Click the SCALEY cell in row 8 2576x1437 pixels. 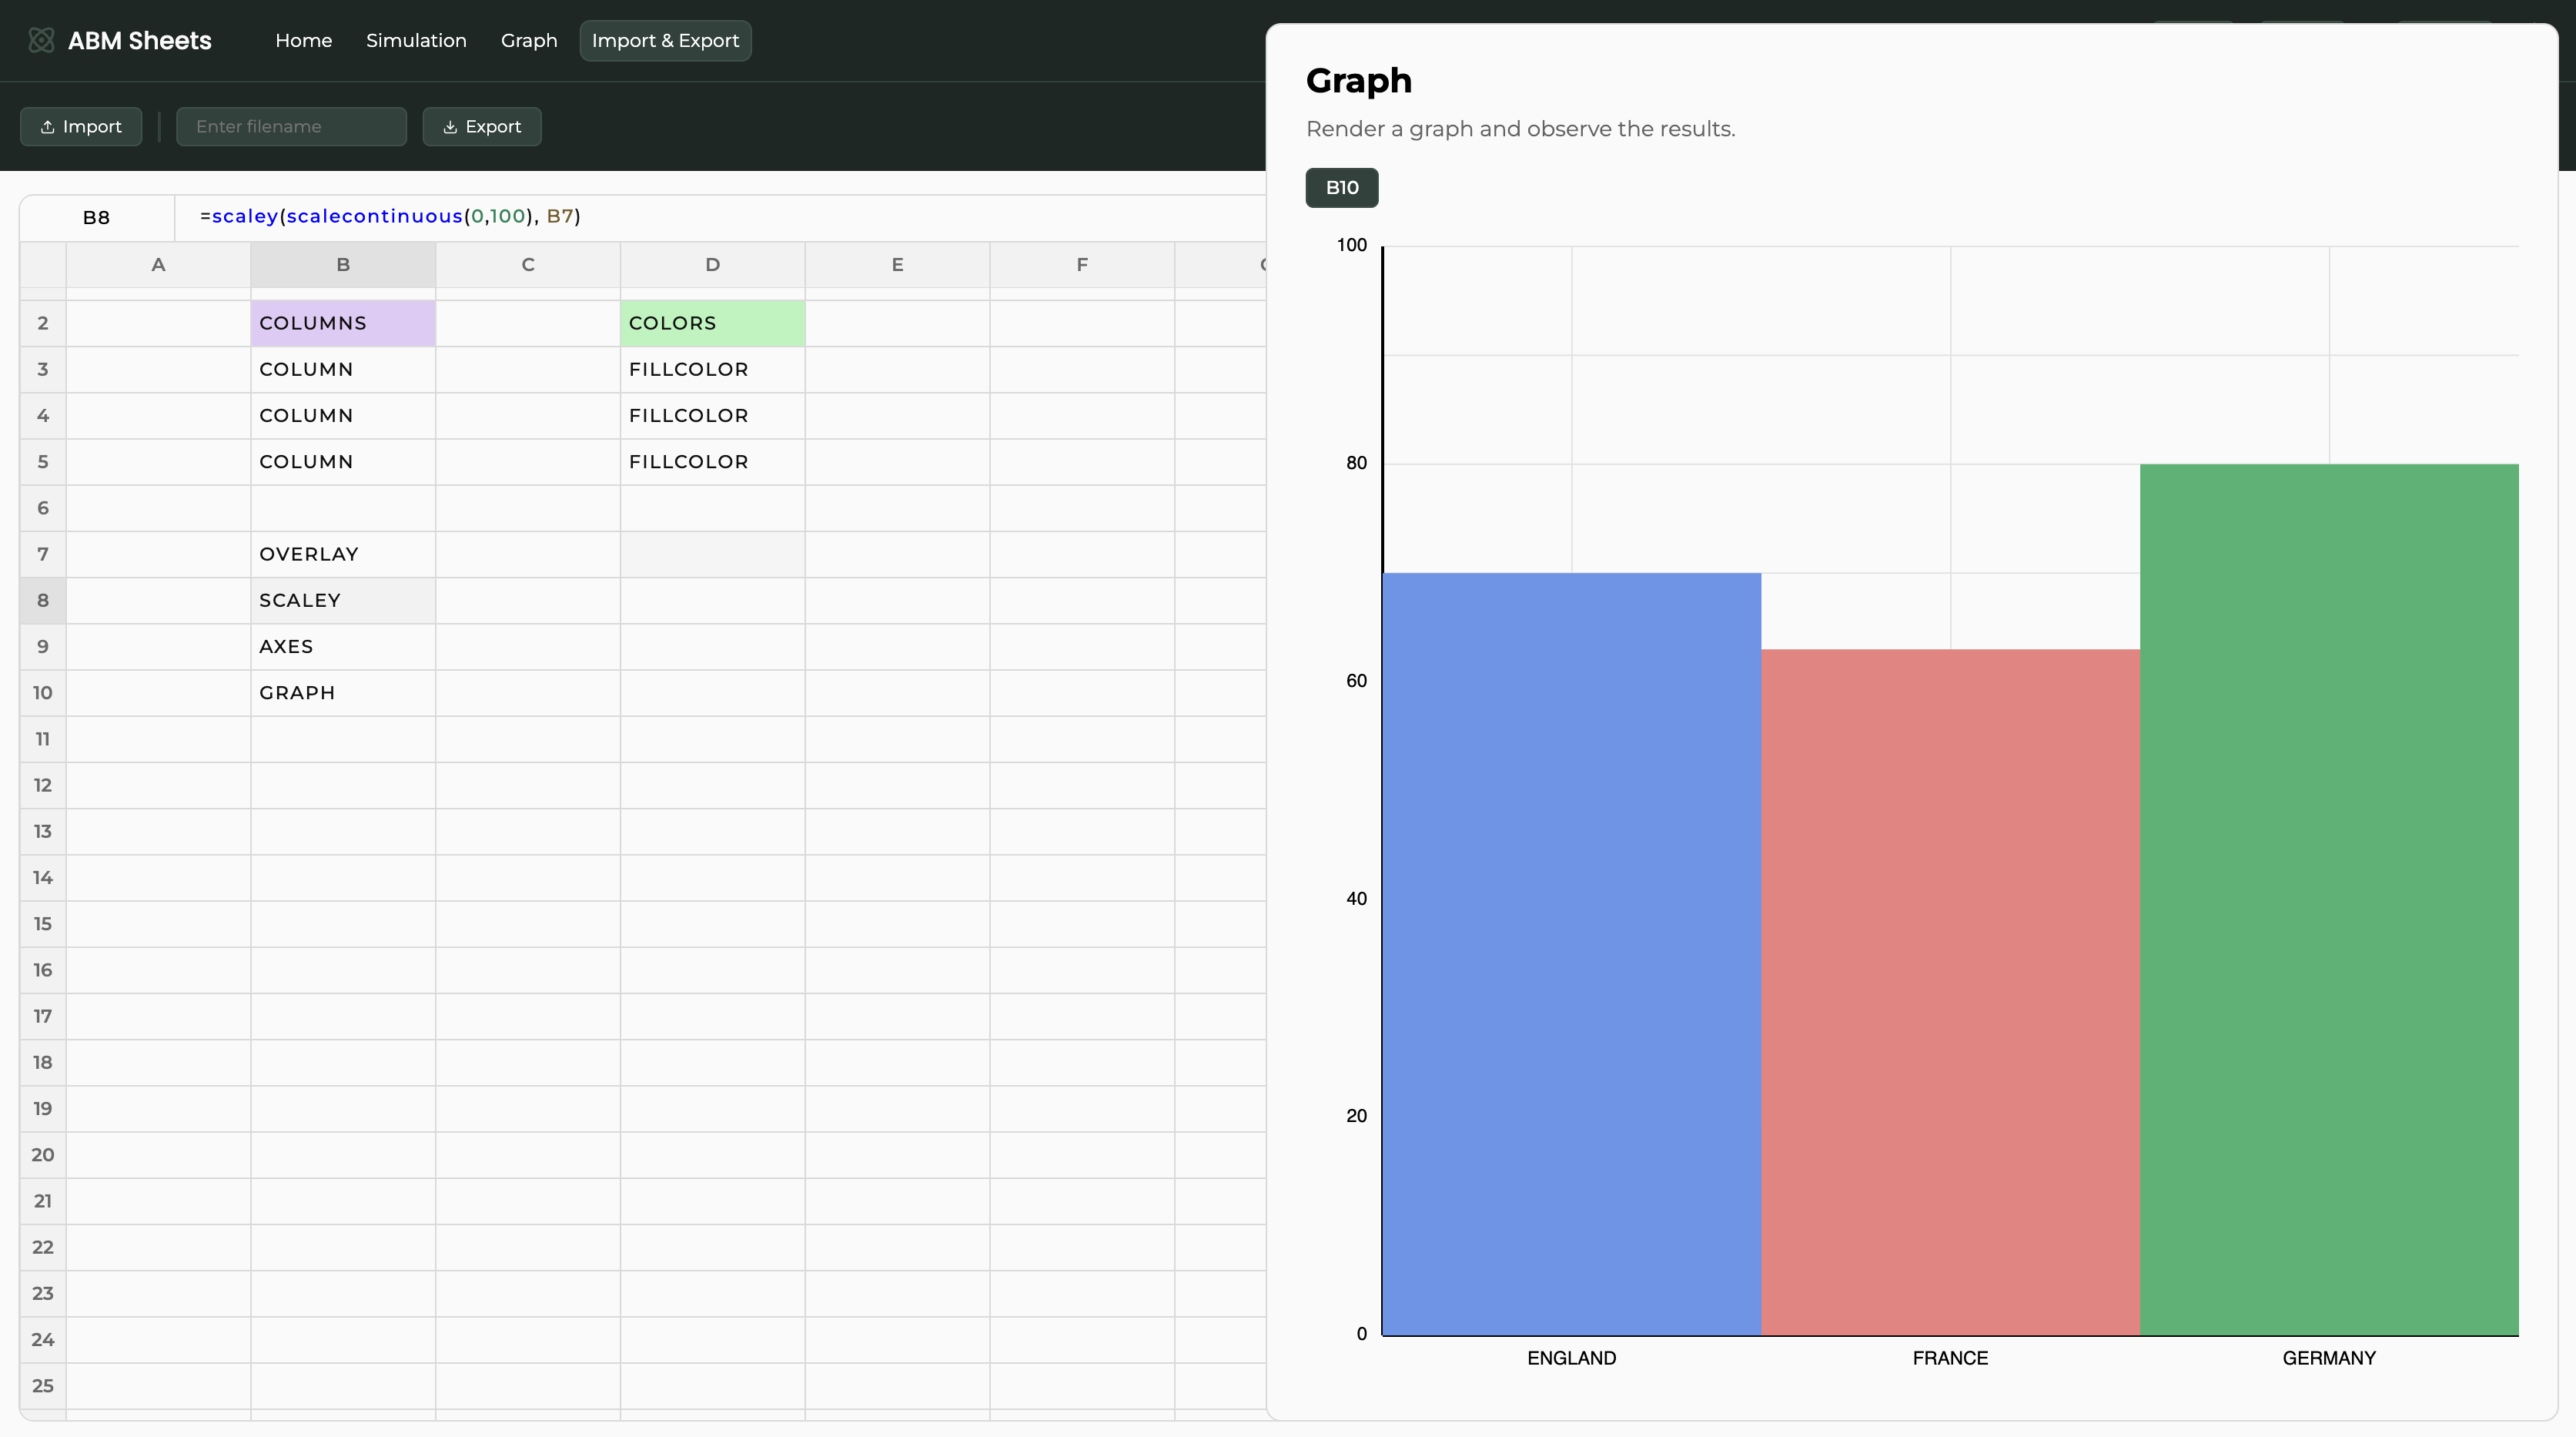coord(343,600)
